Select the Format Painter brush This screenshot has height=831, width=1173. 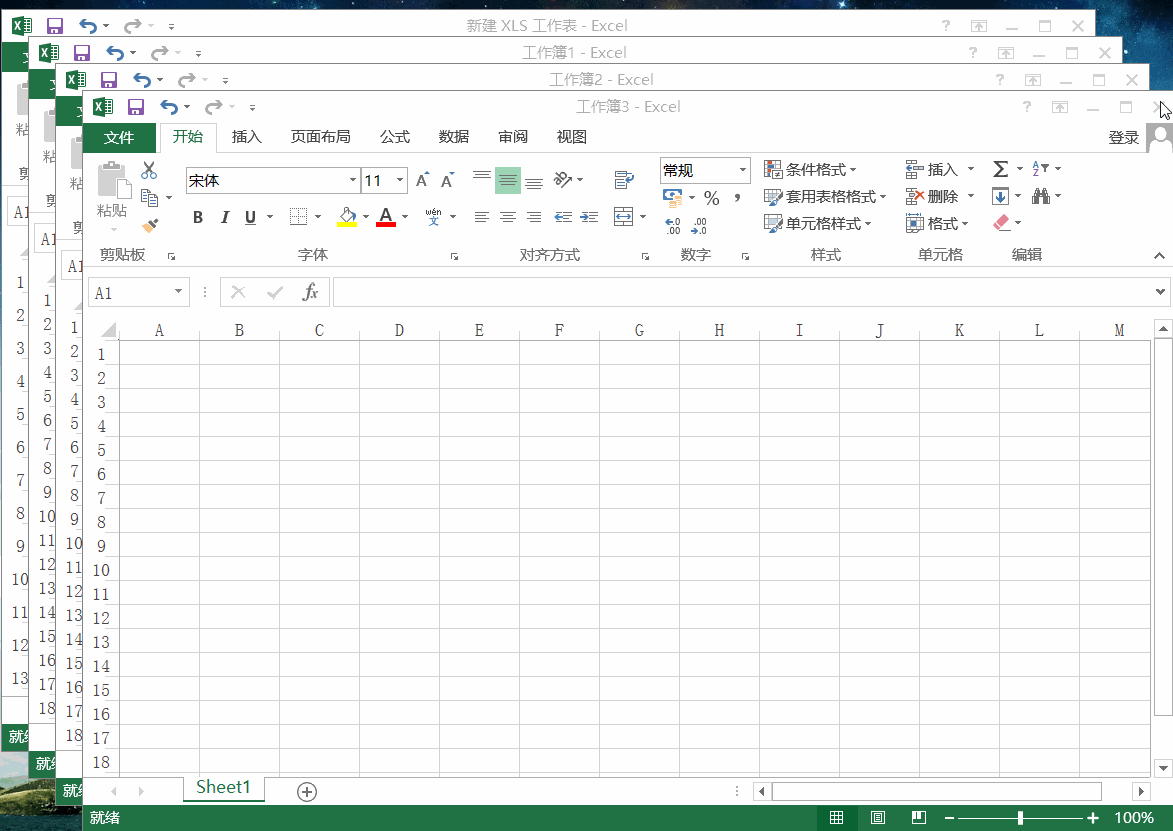coord(150,224)
